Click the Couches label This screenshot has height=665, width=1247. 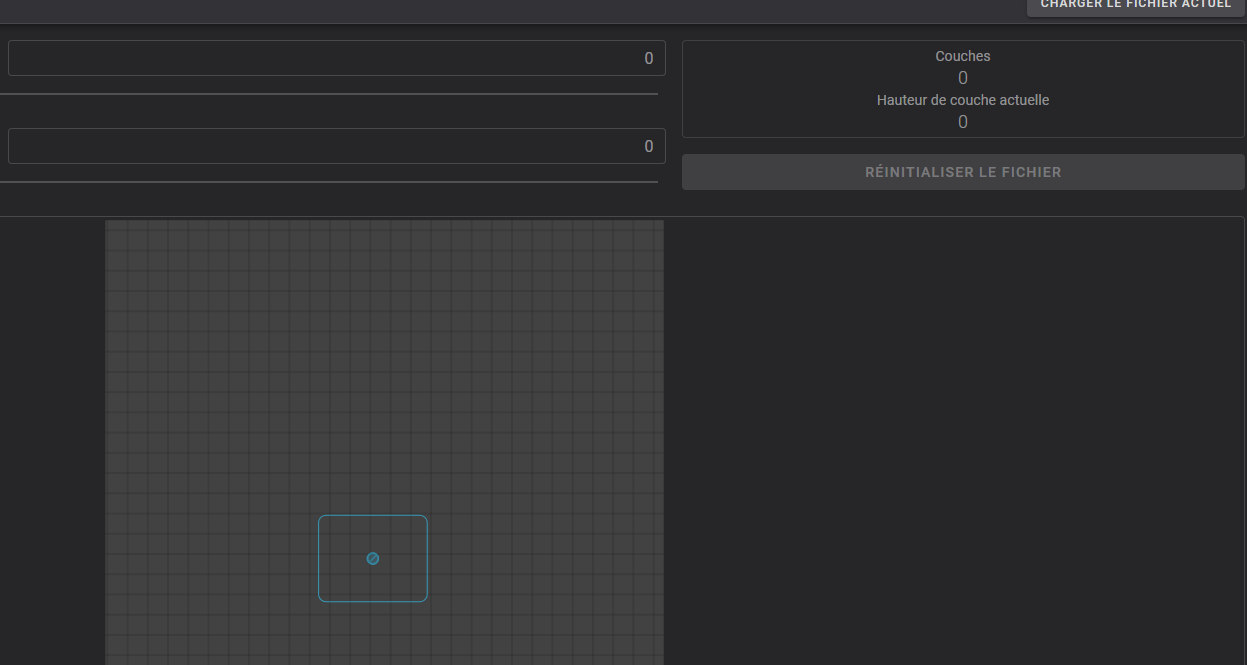[x=963, y=56]
